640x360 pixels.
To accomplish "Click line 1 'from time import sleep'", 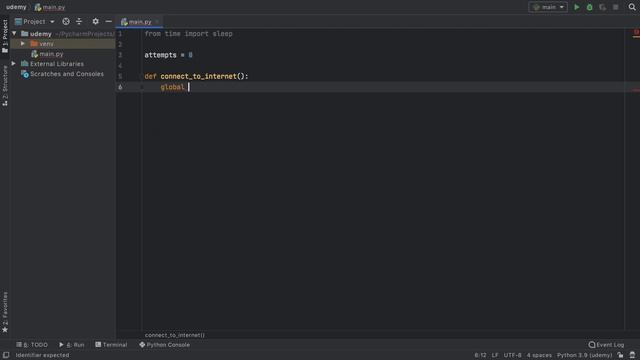I will point(188,34).
